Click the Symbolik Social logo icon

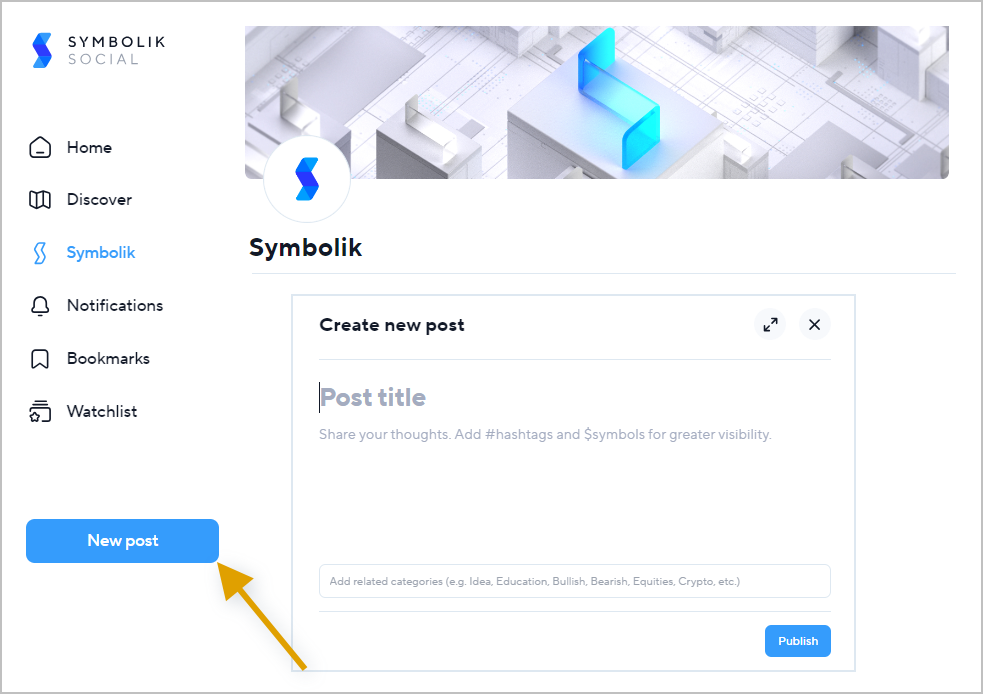[x=42, y=50]
